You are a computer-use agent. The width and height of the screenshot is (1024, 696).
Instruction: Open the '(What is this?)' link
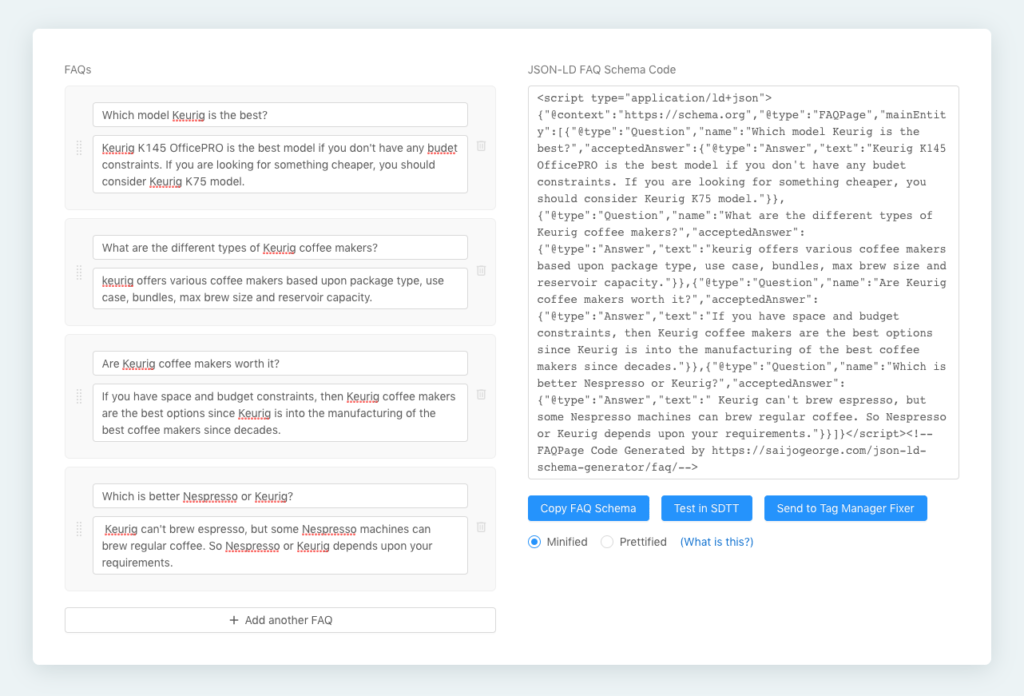716,542
